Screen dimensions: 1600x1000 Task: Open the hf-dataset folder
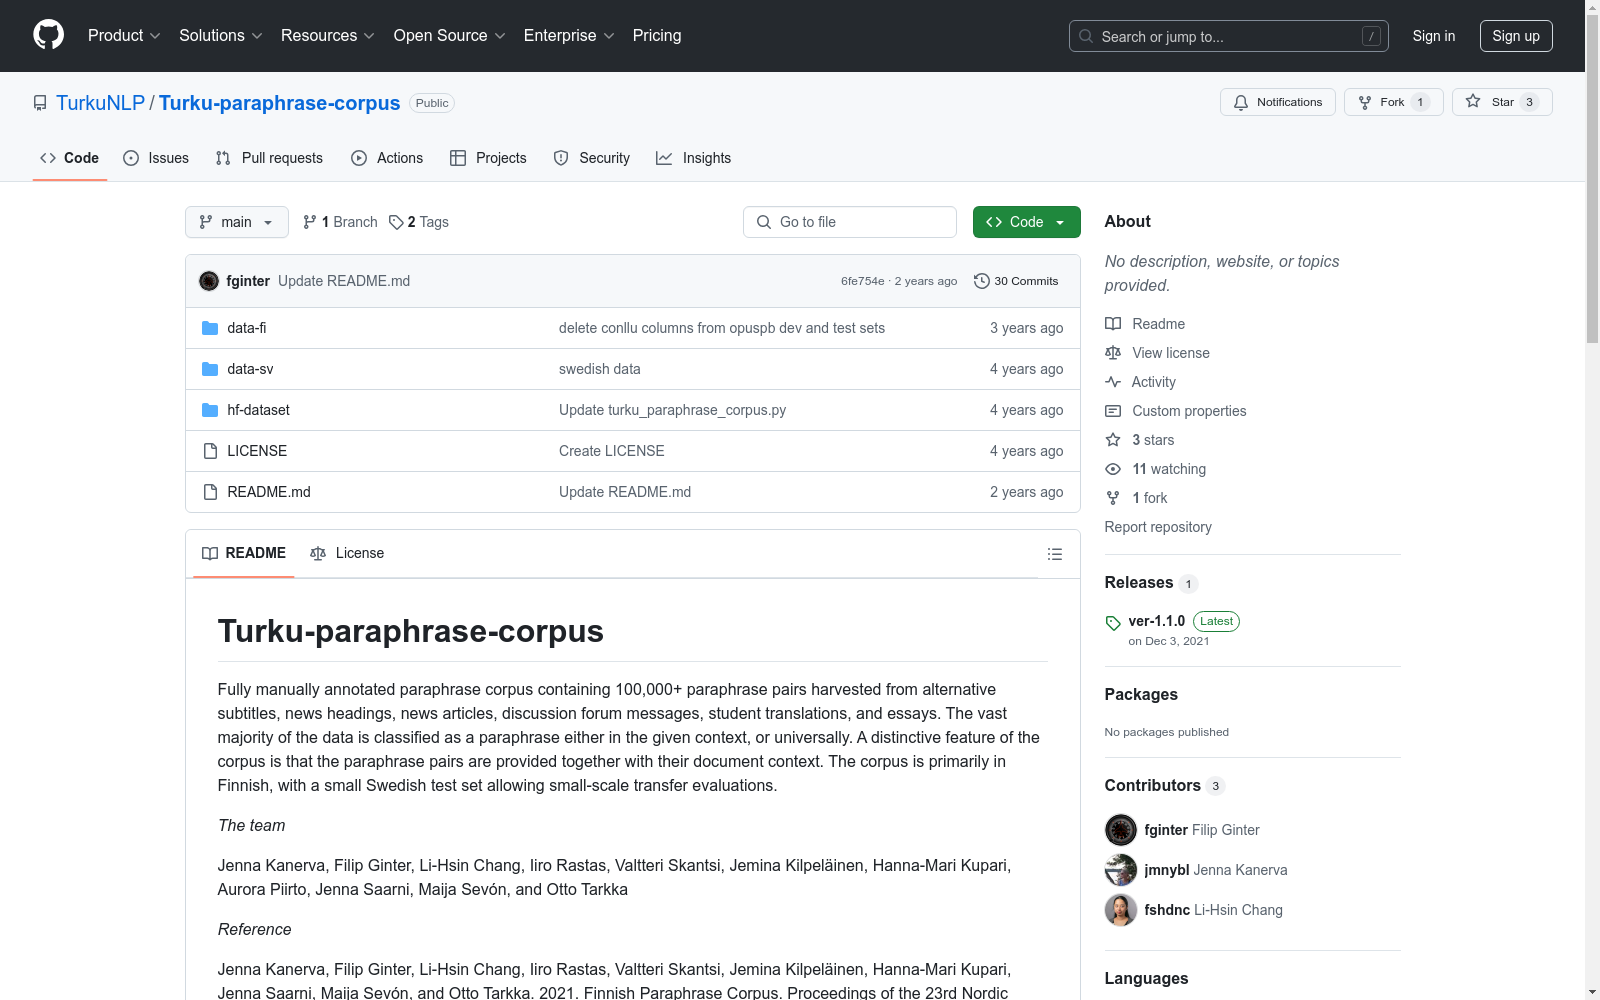click(258, 410)
